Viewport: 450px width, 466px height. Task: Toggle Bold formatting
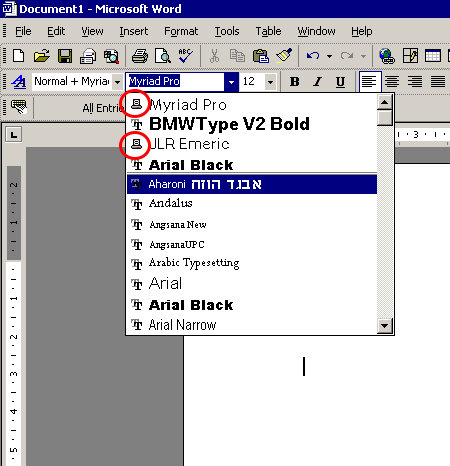tap(294, 81)
